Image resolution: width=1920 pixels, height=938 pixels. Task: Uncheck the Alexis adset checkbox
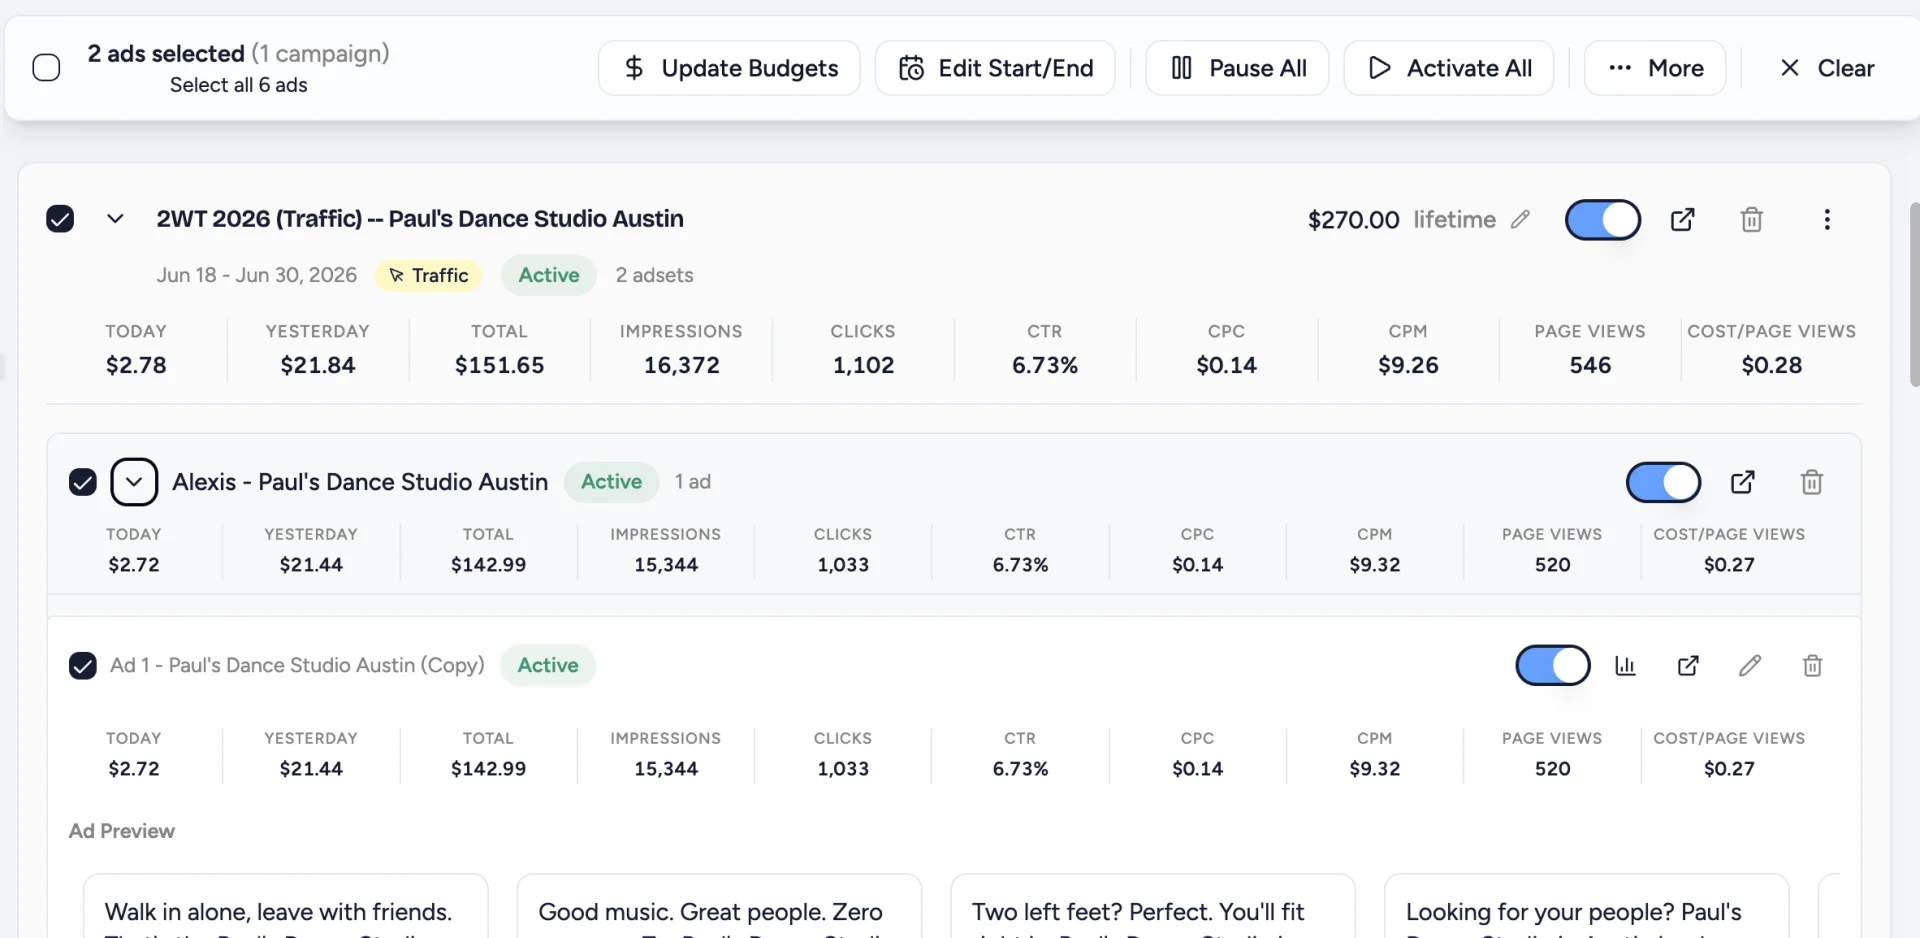click(83, 482)
